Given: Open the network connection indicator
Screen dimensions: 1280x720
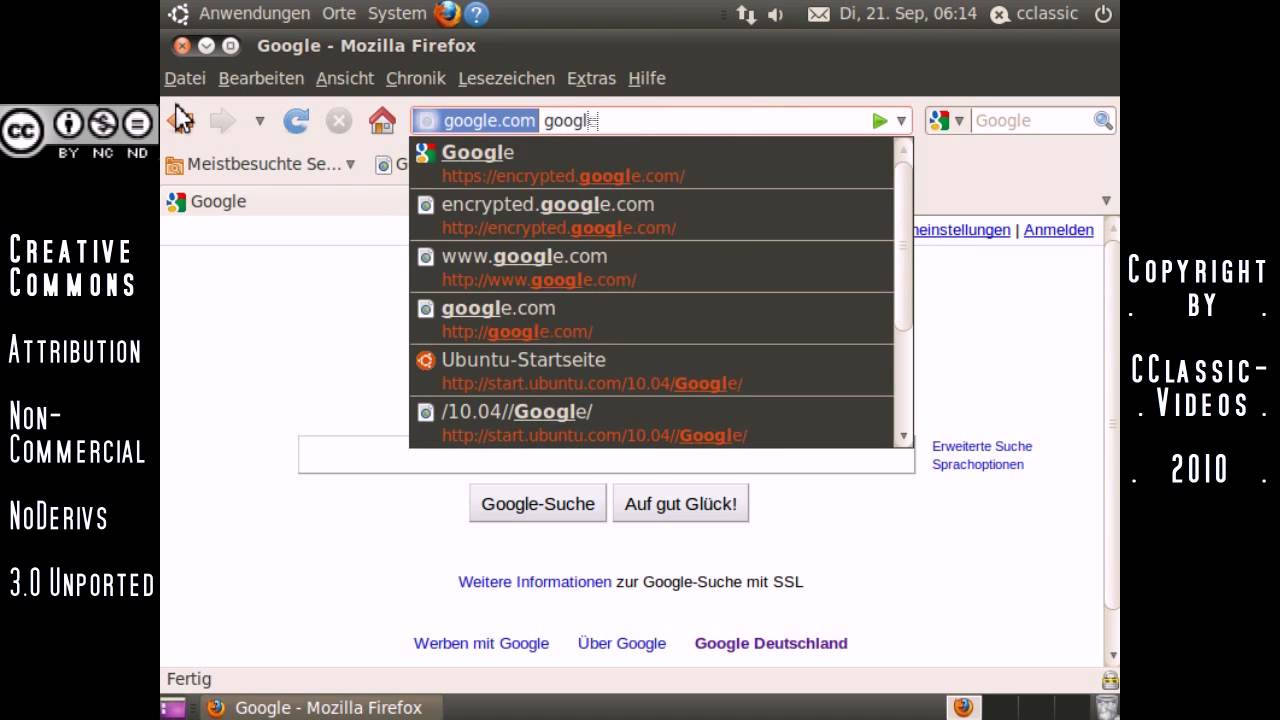Looking at the screenshot, I should click(746, 14).
